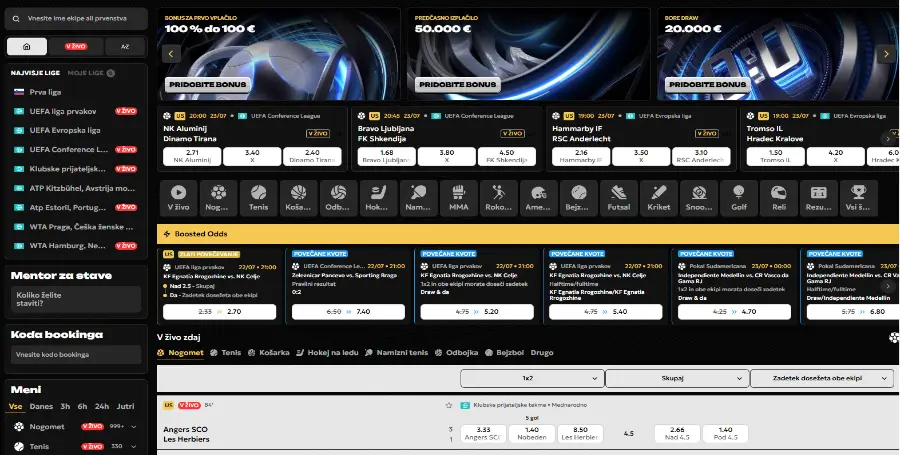Focus the team search field
The height and width of the screenshot is (455, 900).
coord(76,18)
